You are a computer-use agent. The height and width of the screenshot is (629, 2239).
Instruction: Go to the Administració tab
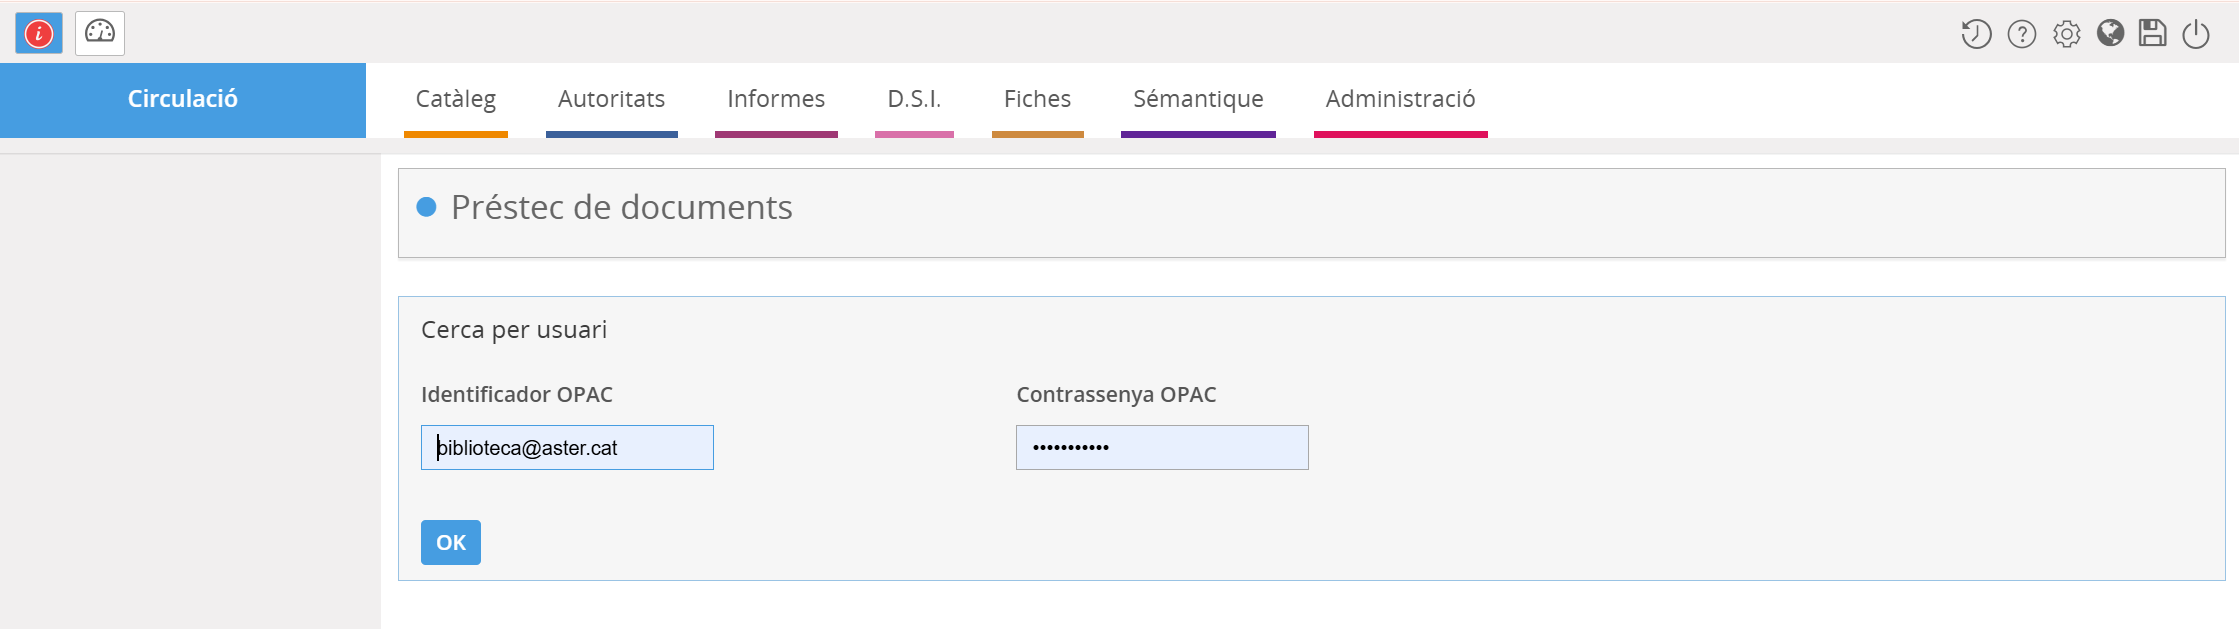click(x=1400, y=99)
